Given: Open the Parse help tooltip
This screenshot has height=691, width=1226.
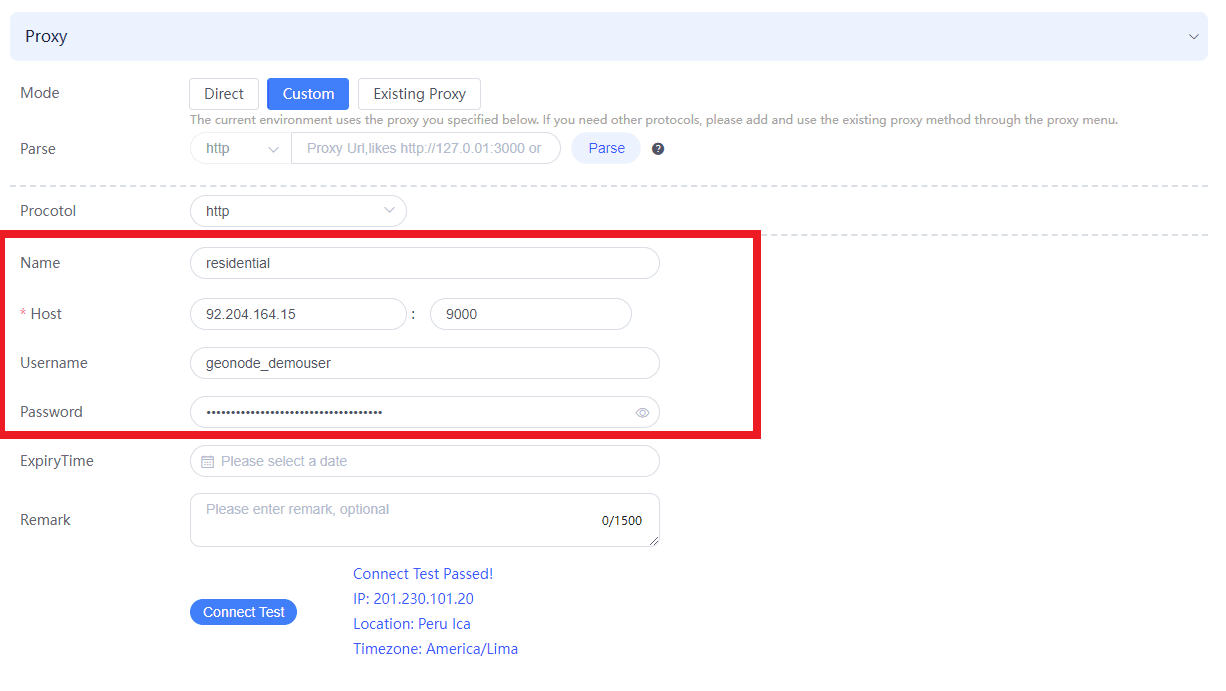Looking at the screenshot, I should pyautogui.click(x=657, y=148).
